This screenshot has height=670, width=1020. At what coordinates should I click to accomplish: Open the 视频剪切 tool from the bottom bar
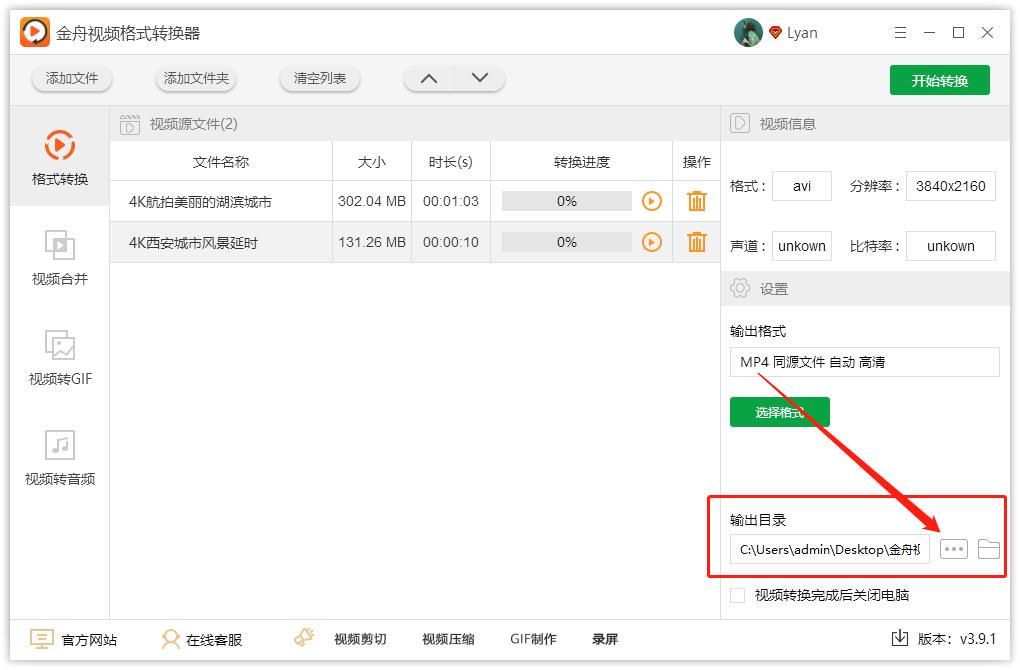point(359,638)
